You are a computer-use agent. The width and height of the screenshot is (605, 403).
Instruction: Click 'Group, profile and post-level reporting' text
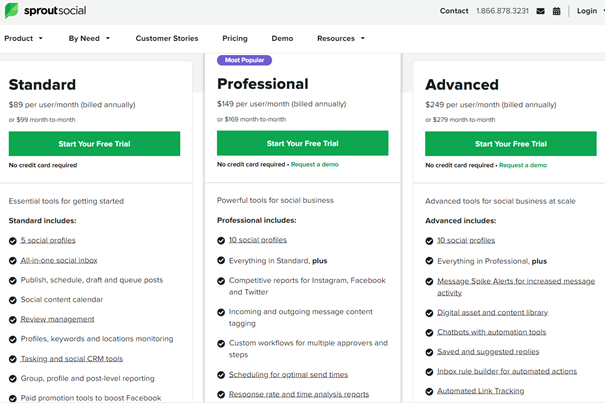[x=88, y=378]
